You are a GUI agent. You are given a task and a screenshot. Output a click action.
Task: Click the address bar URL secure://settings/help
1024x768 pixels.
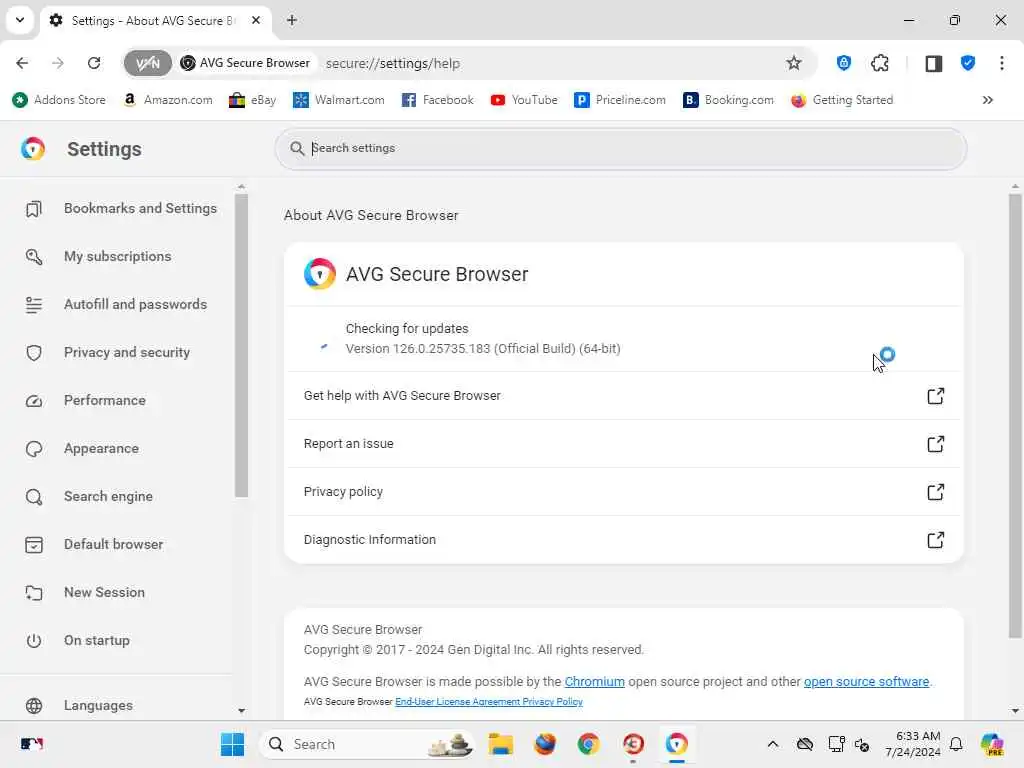pos(392,63)
